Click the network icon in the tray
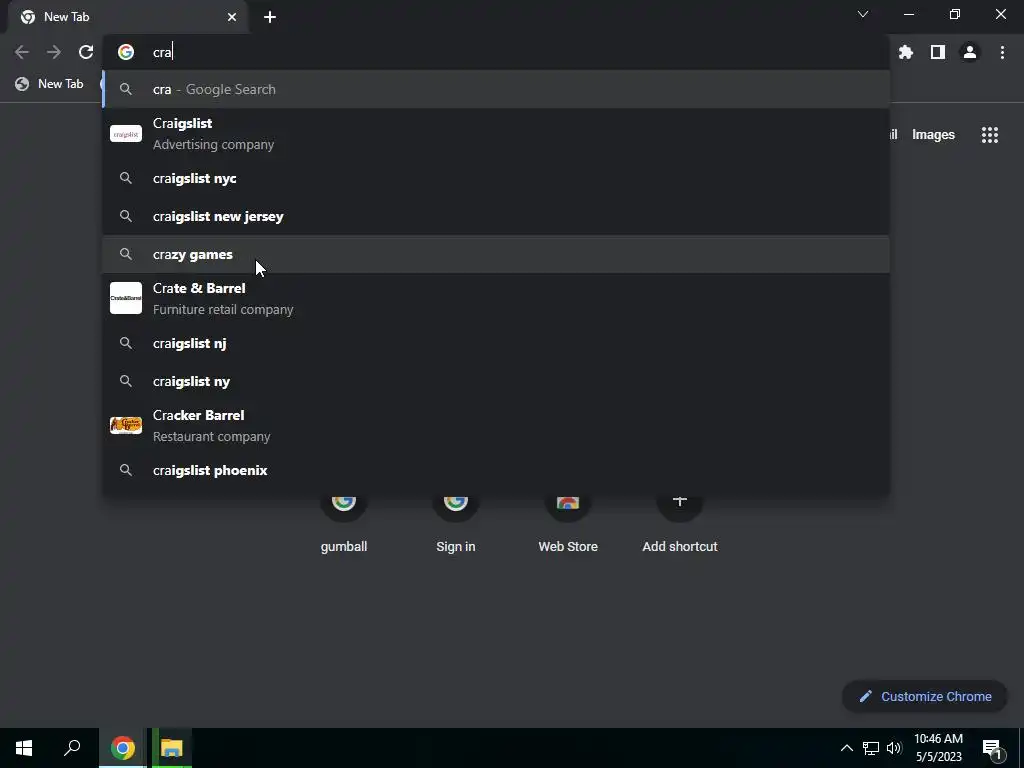Image resolution: width=1024 pixels, height=768 pixels. pos(871,748)
